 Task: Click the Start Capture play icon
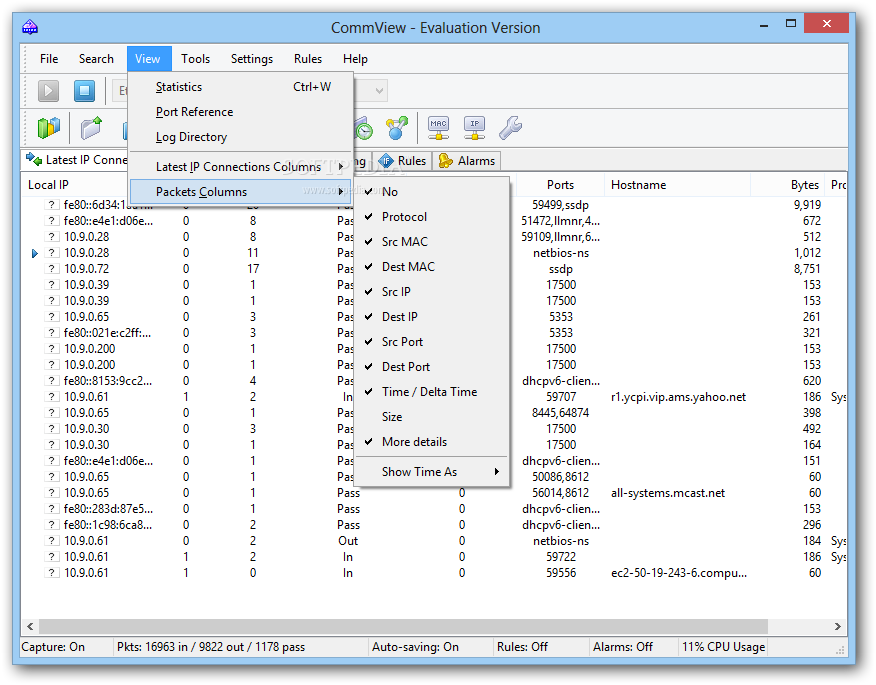click(49, 91)
